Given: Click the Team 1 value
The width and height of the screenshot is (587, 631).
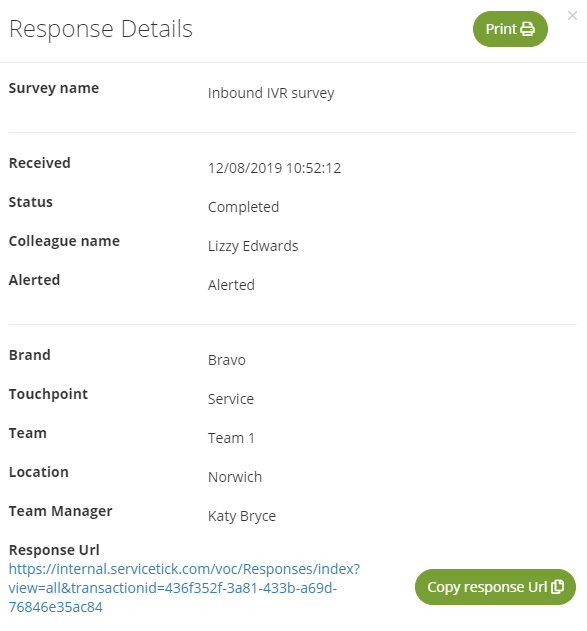Looking at the screenshot, I should pyautogui.click(x=231, y=438).
